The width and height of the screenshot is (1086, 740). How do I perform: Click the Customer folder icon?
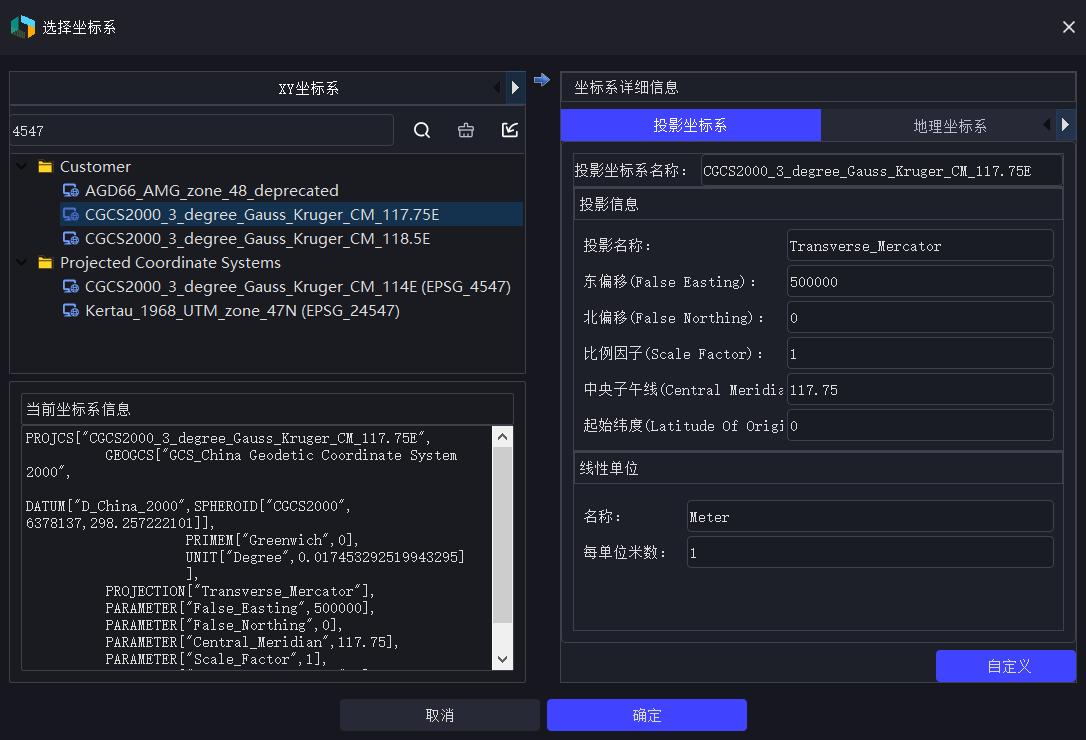pyautogui.click(x=46, y=166)
